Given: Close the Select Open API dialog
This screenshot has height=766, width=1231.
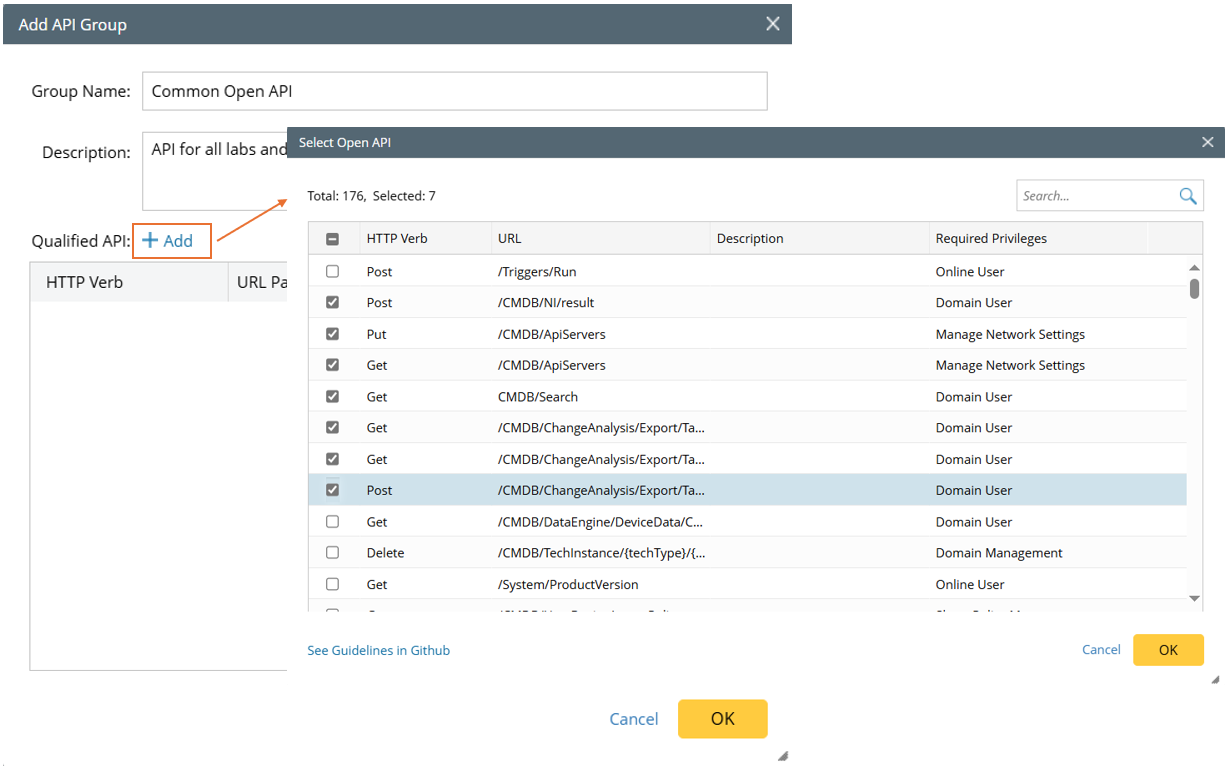Looking at the screenshot, I should point(1207,143).
